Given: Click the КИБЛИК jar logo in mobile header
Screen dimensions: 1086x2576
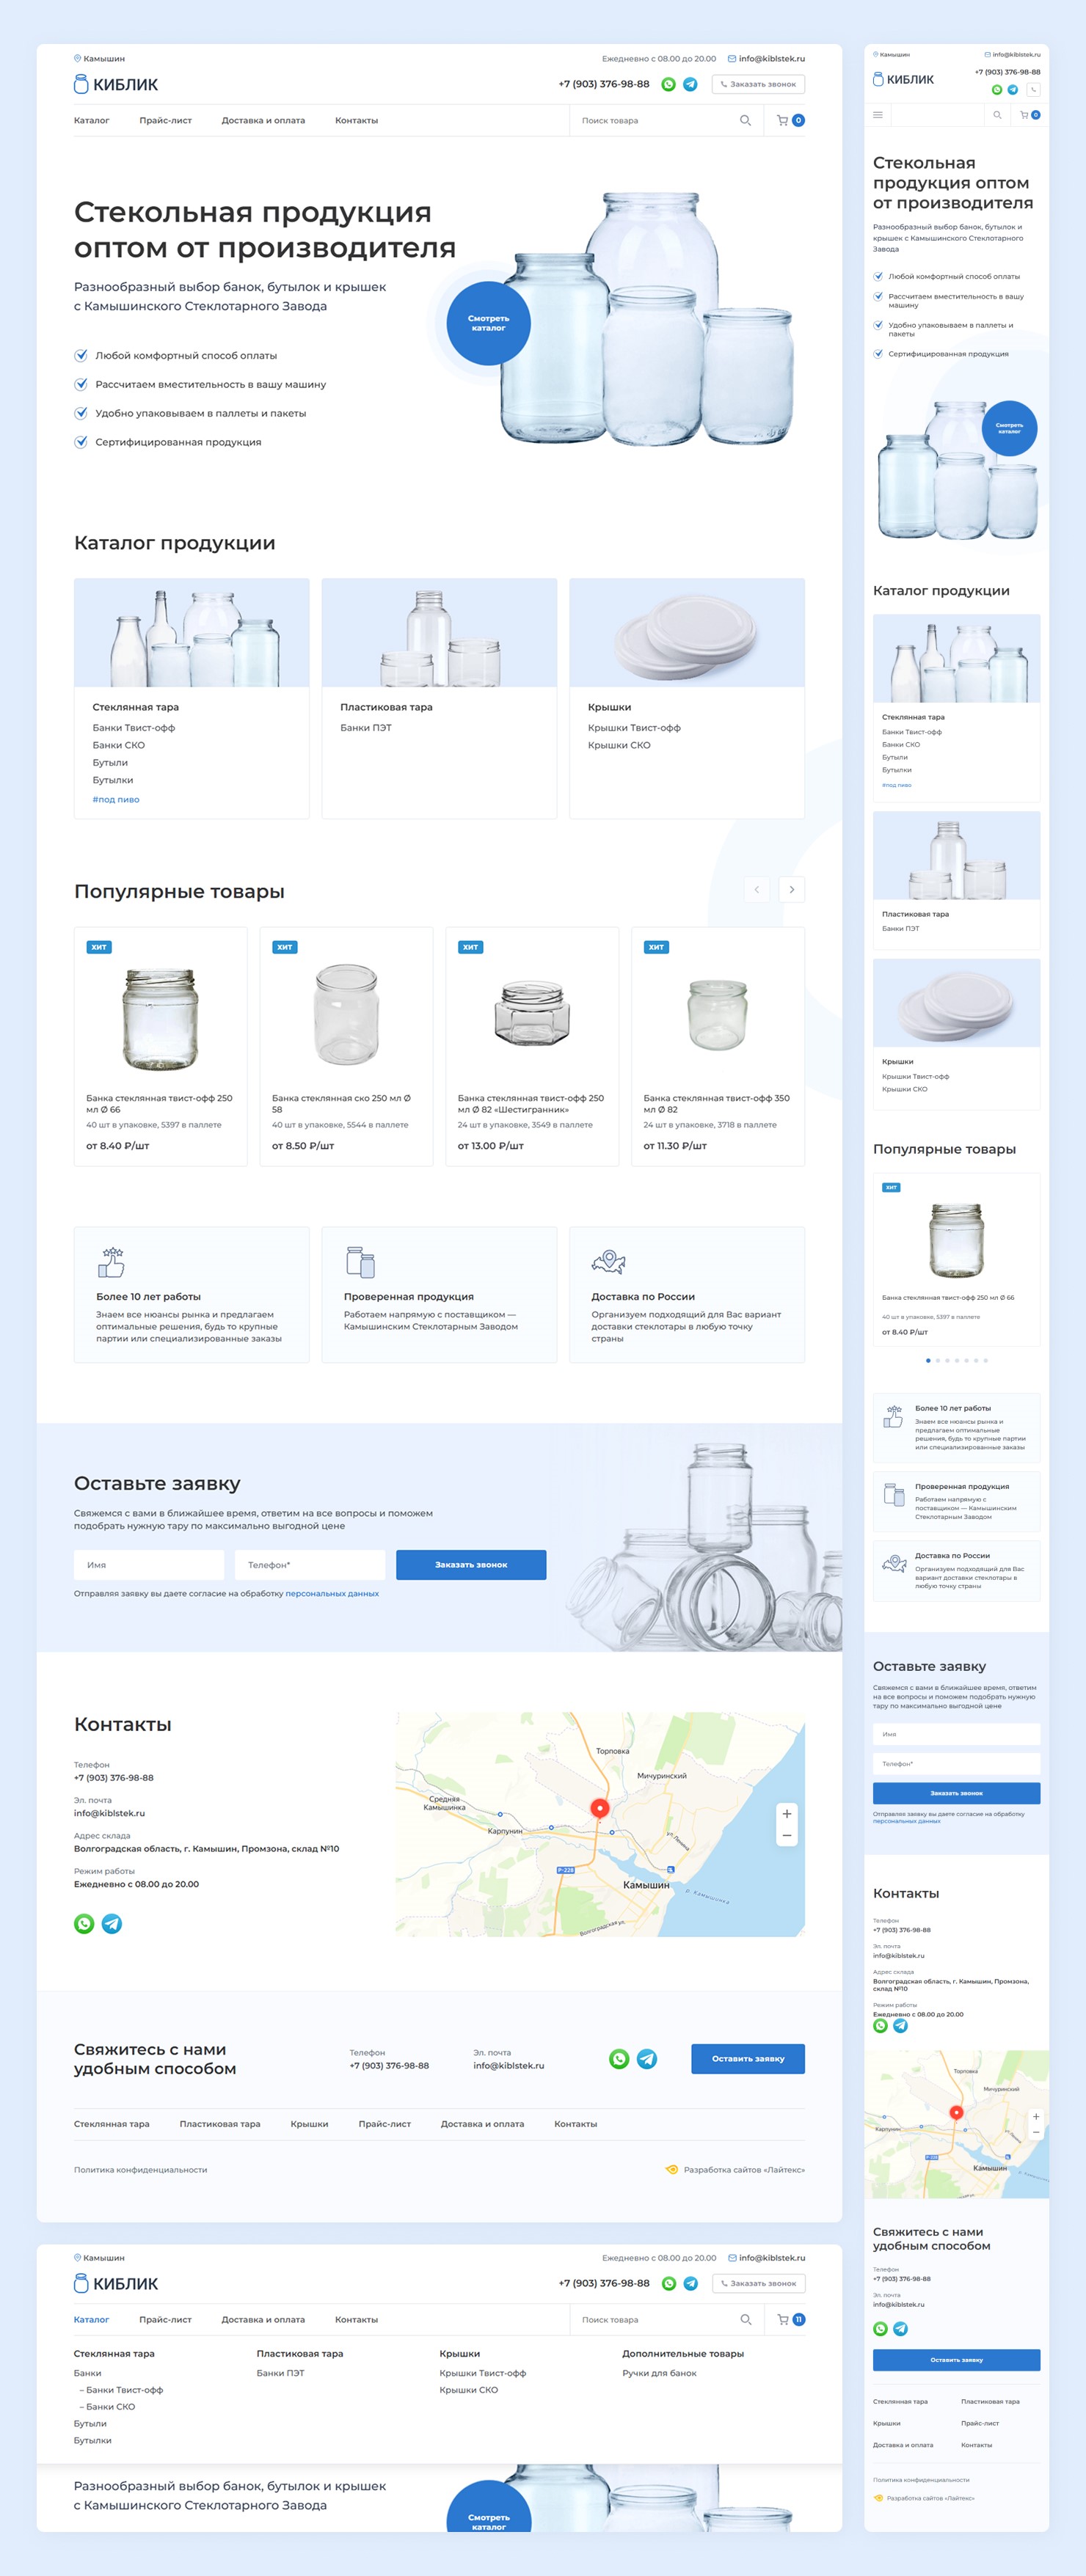Looking at the screenshot, I should tap(904, 79).
